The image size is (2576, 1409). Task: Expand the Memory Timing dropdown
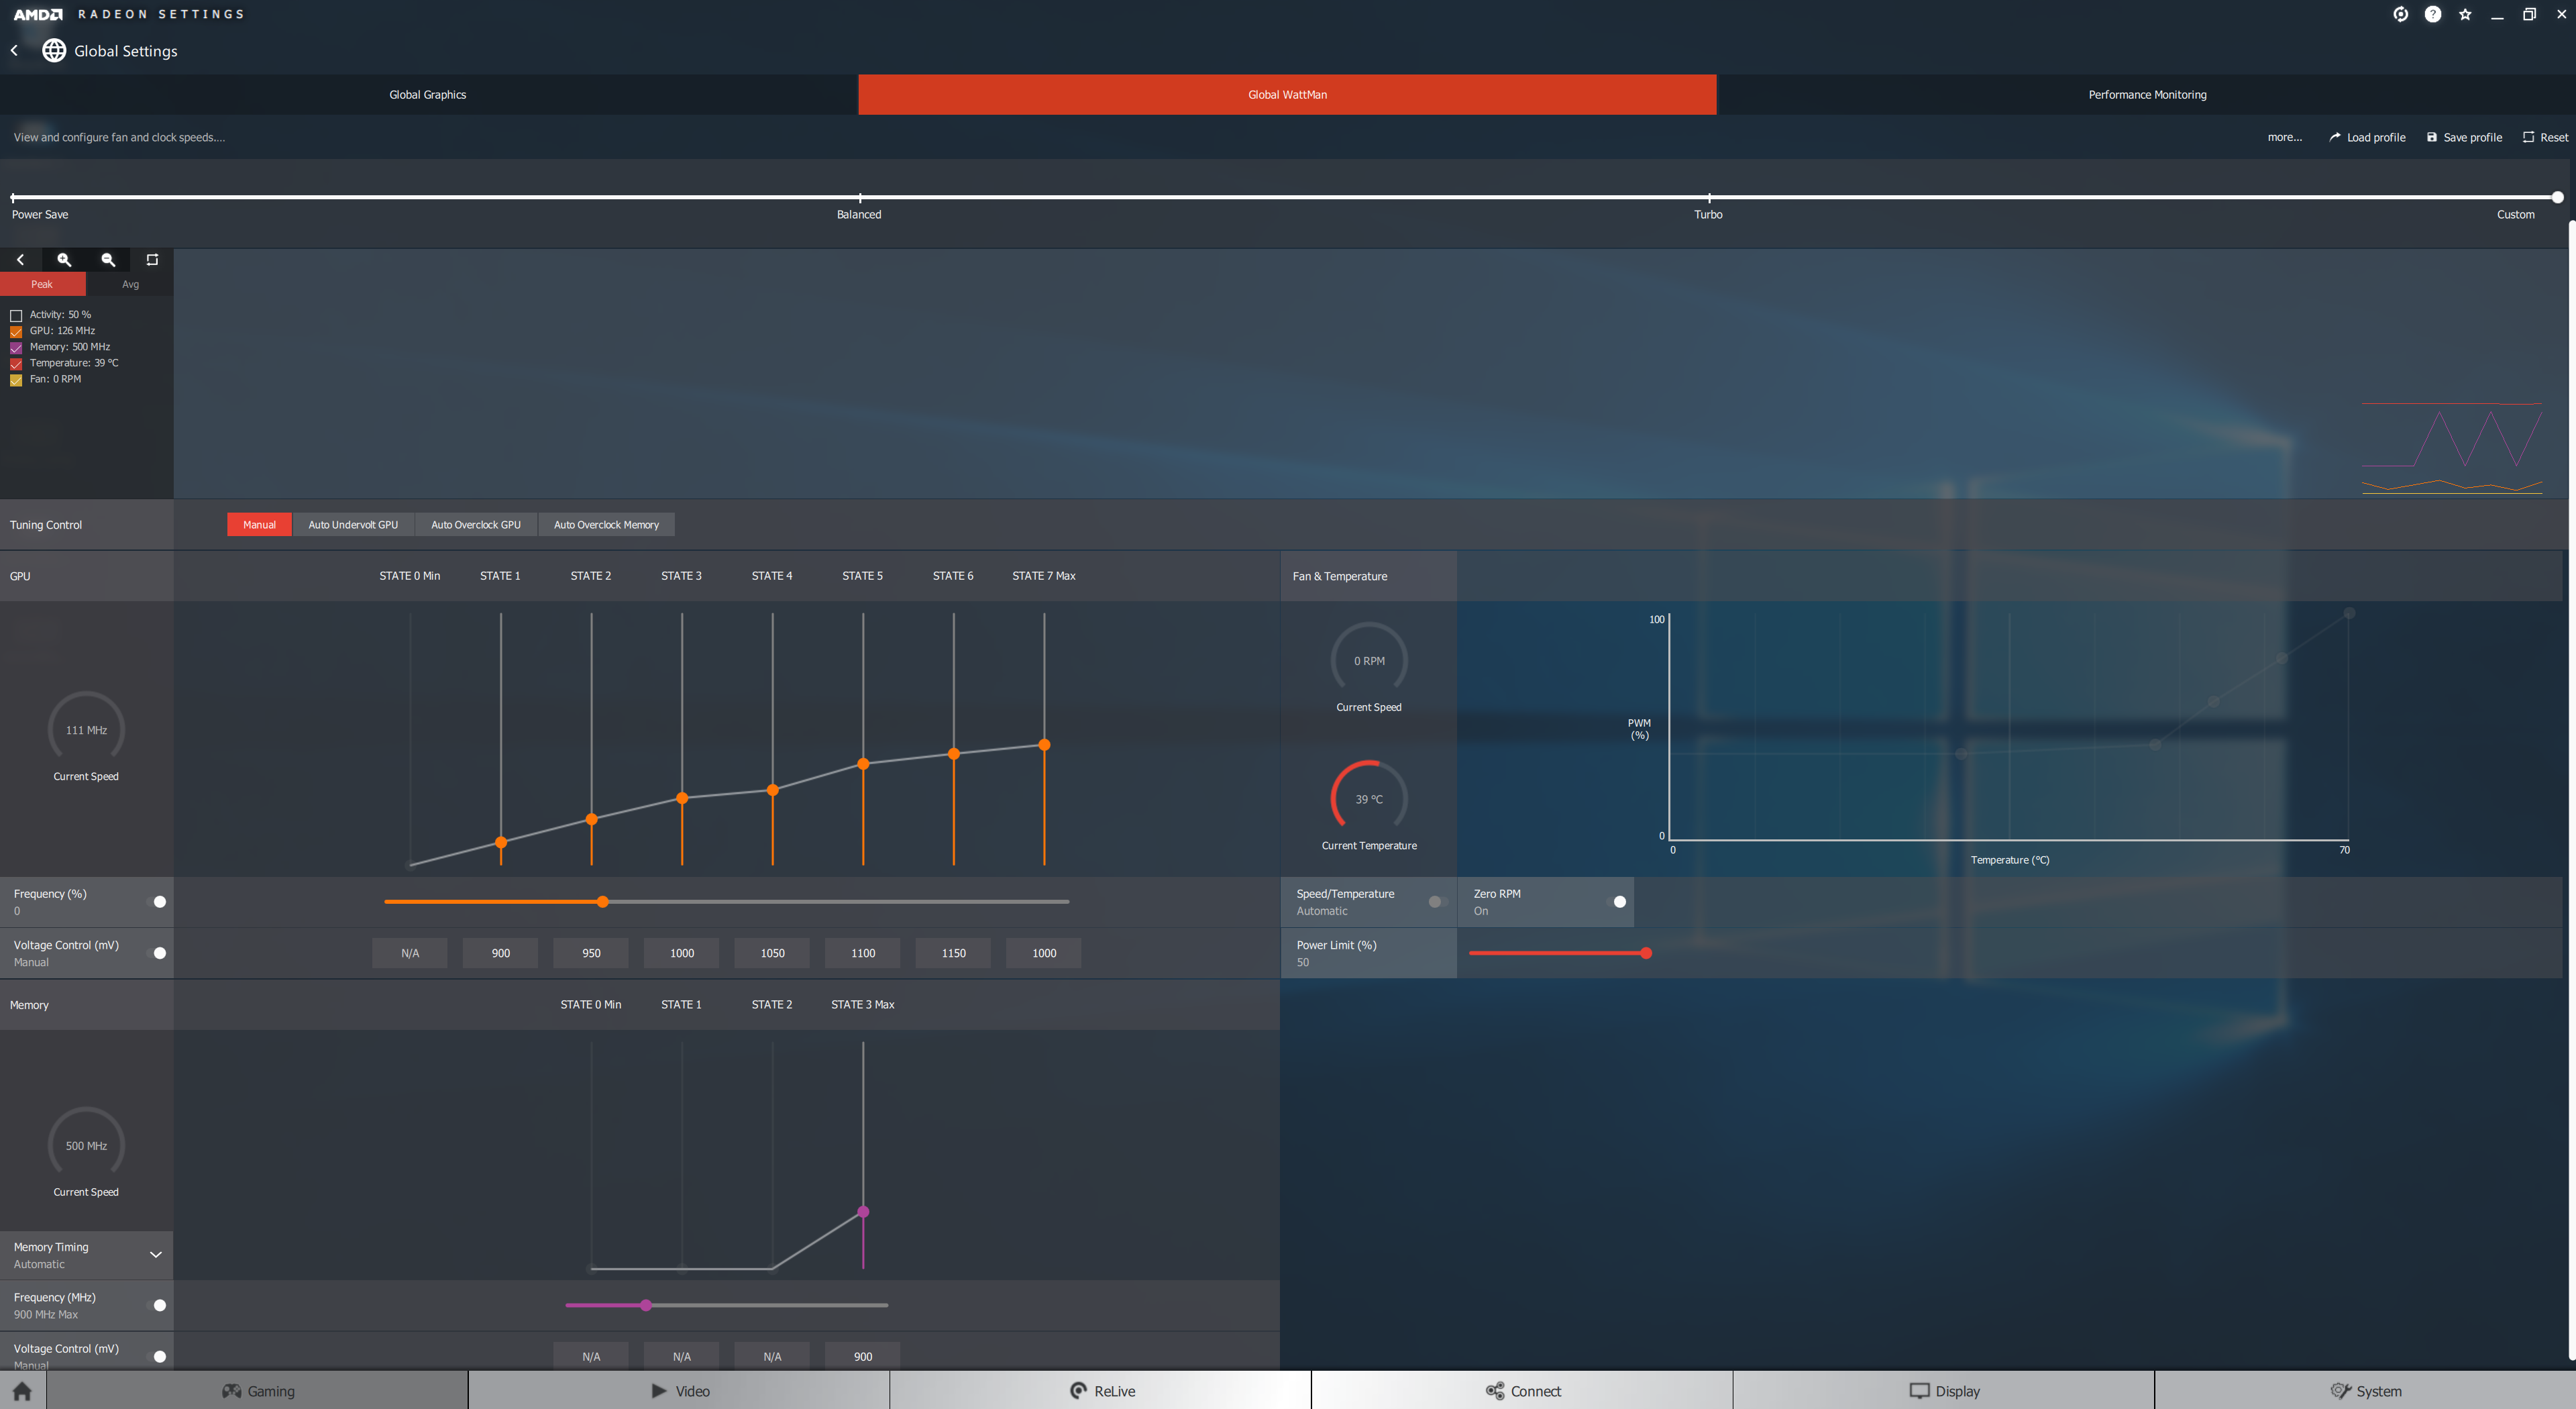[x=155, y=1255]
